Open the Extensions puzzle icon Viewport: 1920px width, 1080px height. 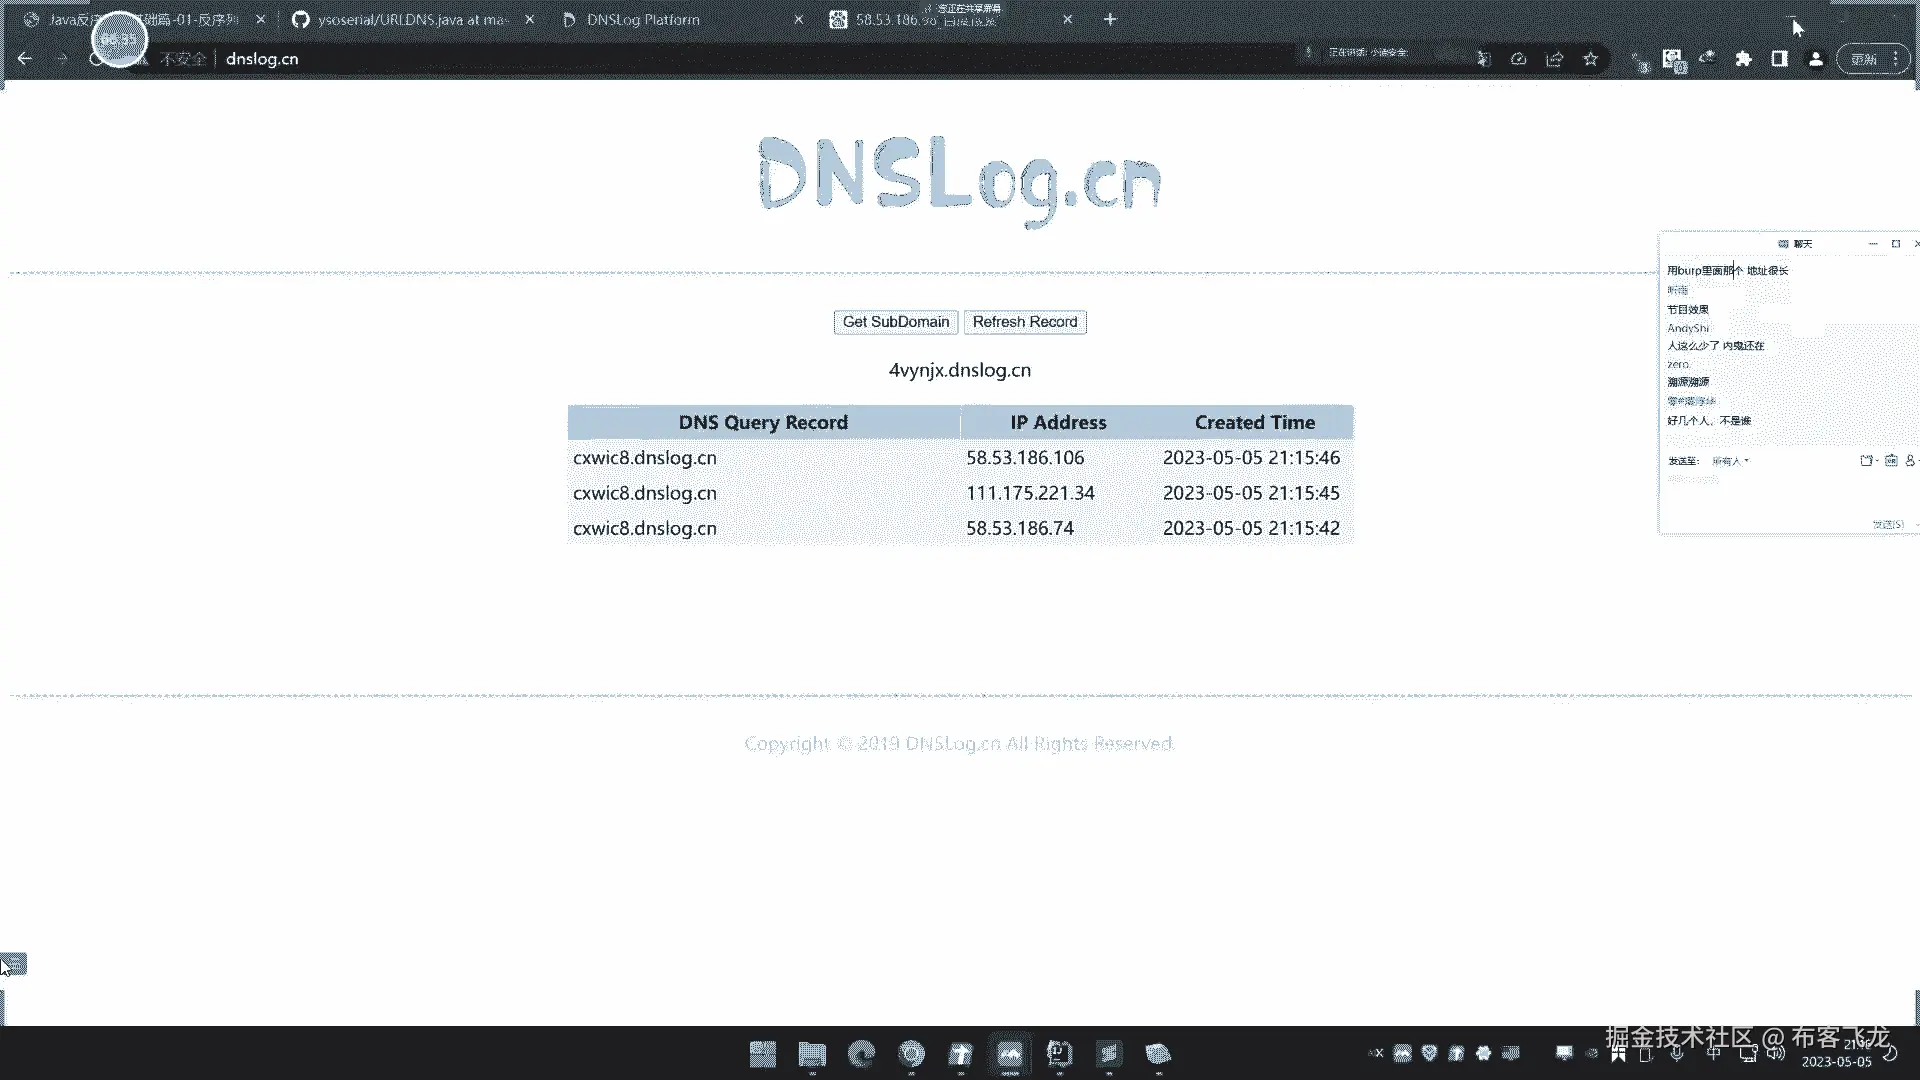click(x=1743, y=59)
